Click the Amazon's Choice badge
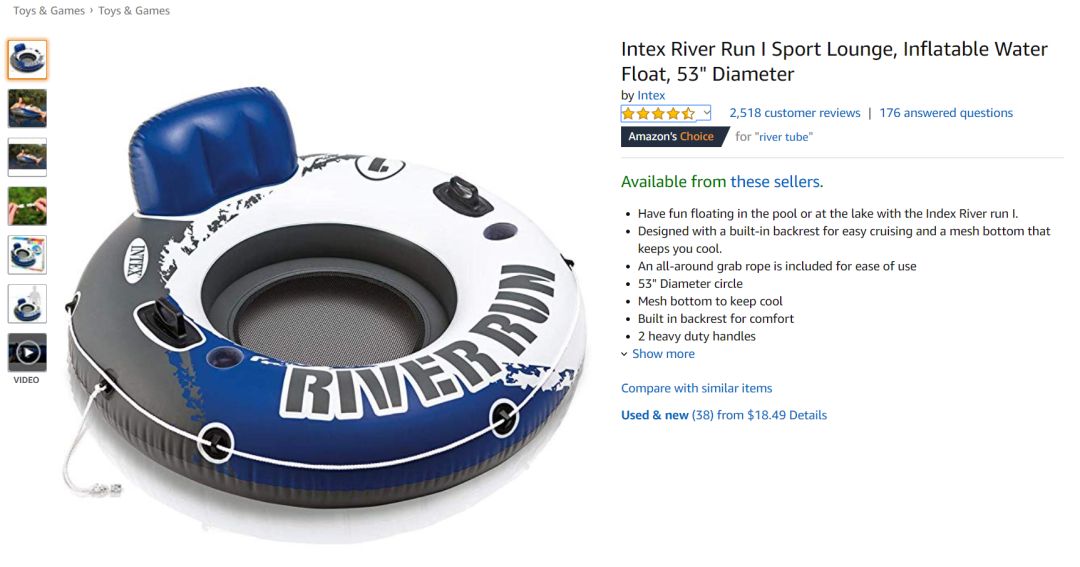The image size is (1080, 567). pos(674,136)
